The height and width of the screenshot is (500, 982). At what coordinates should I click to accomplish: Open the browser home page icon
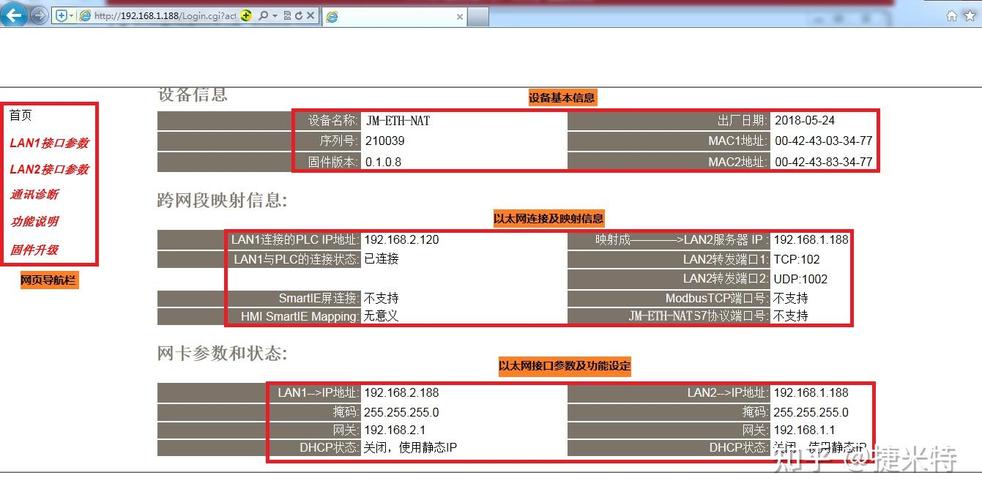(x=952, y=15)
